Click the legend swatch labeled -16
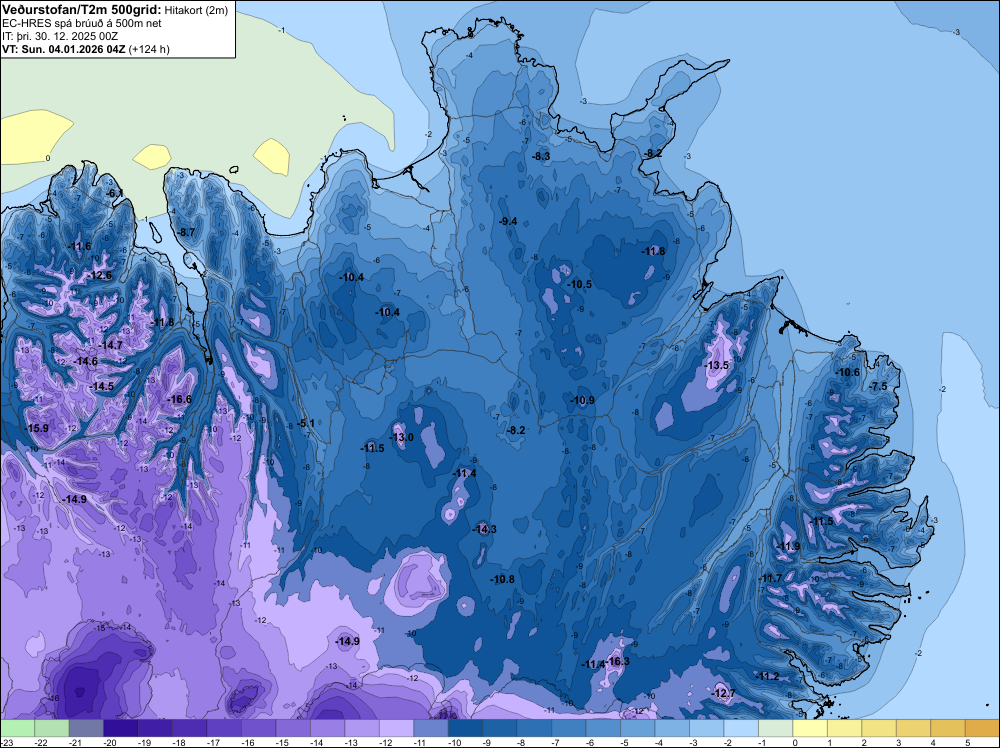 258,728
